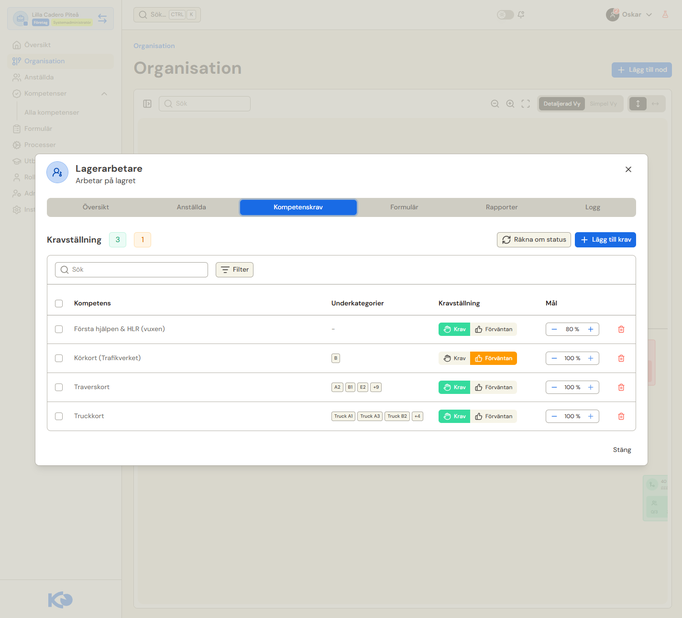682x618 pixels.
Task: Decrease Traverskort goal with minus icon
Action: tap(554, 387)
